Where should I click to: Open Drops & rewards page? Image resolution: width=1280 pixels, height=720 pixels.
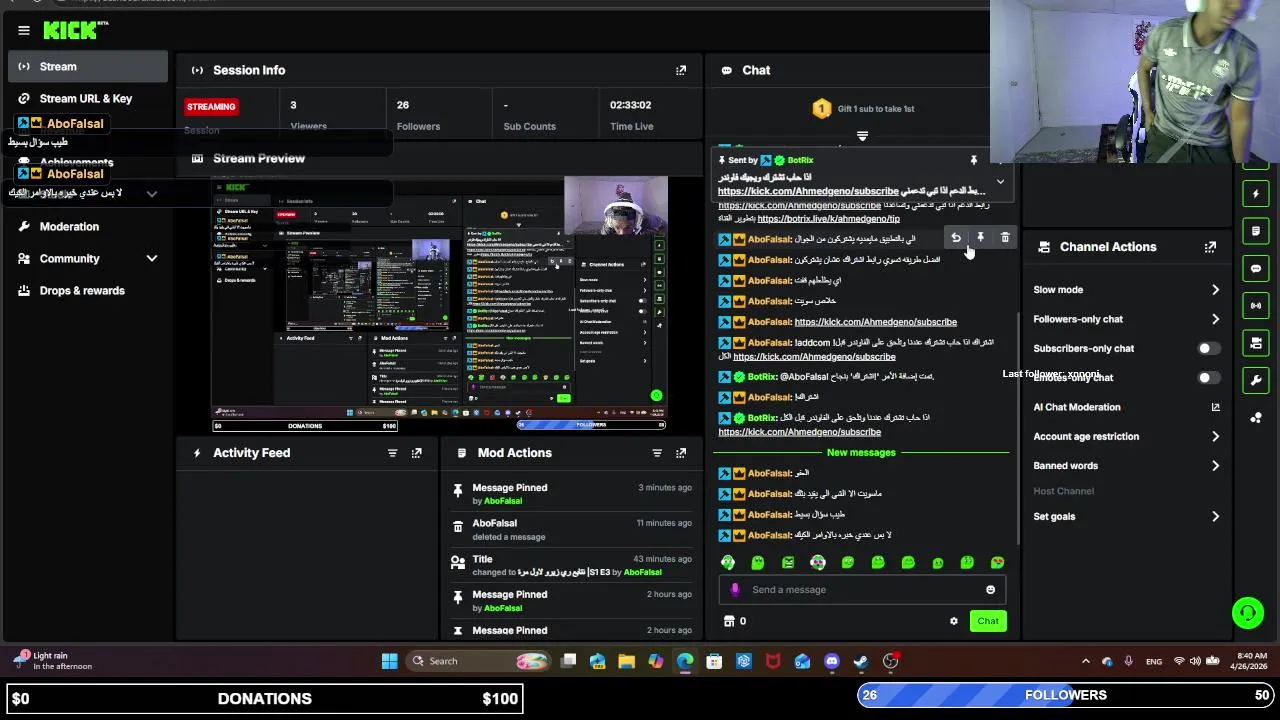click(88, 291)
